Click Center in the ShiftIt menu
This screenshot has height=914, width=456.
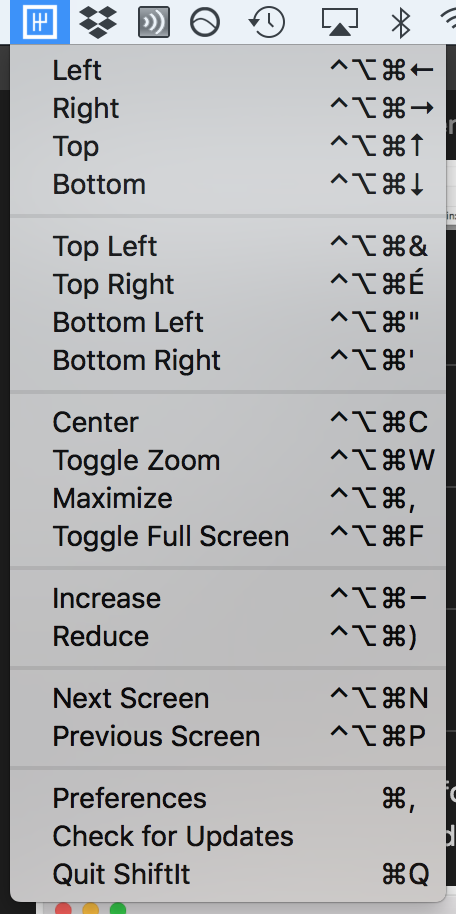click(x=228, y=423)
